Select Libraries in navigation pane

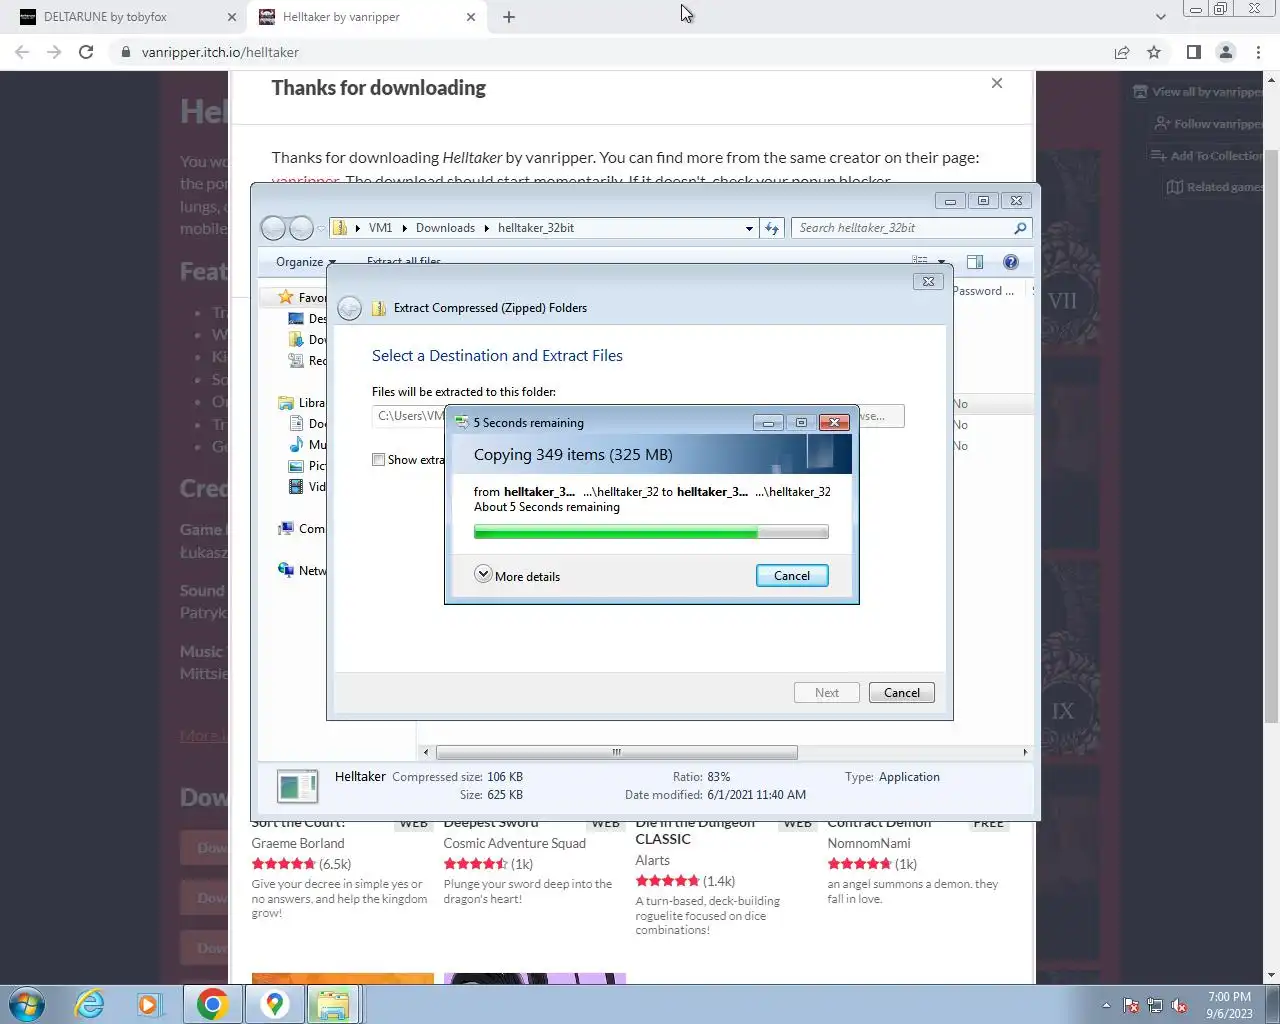302,403
